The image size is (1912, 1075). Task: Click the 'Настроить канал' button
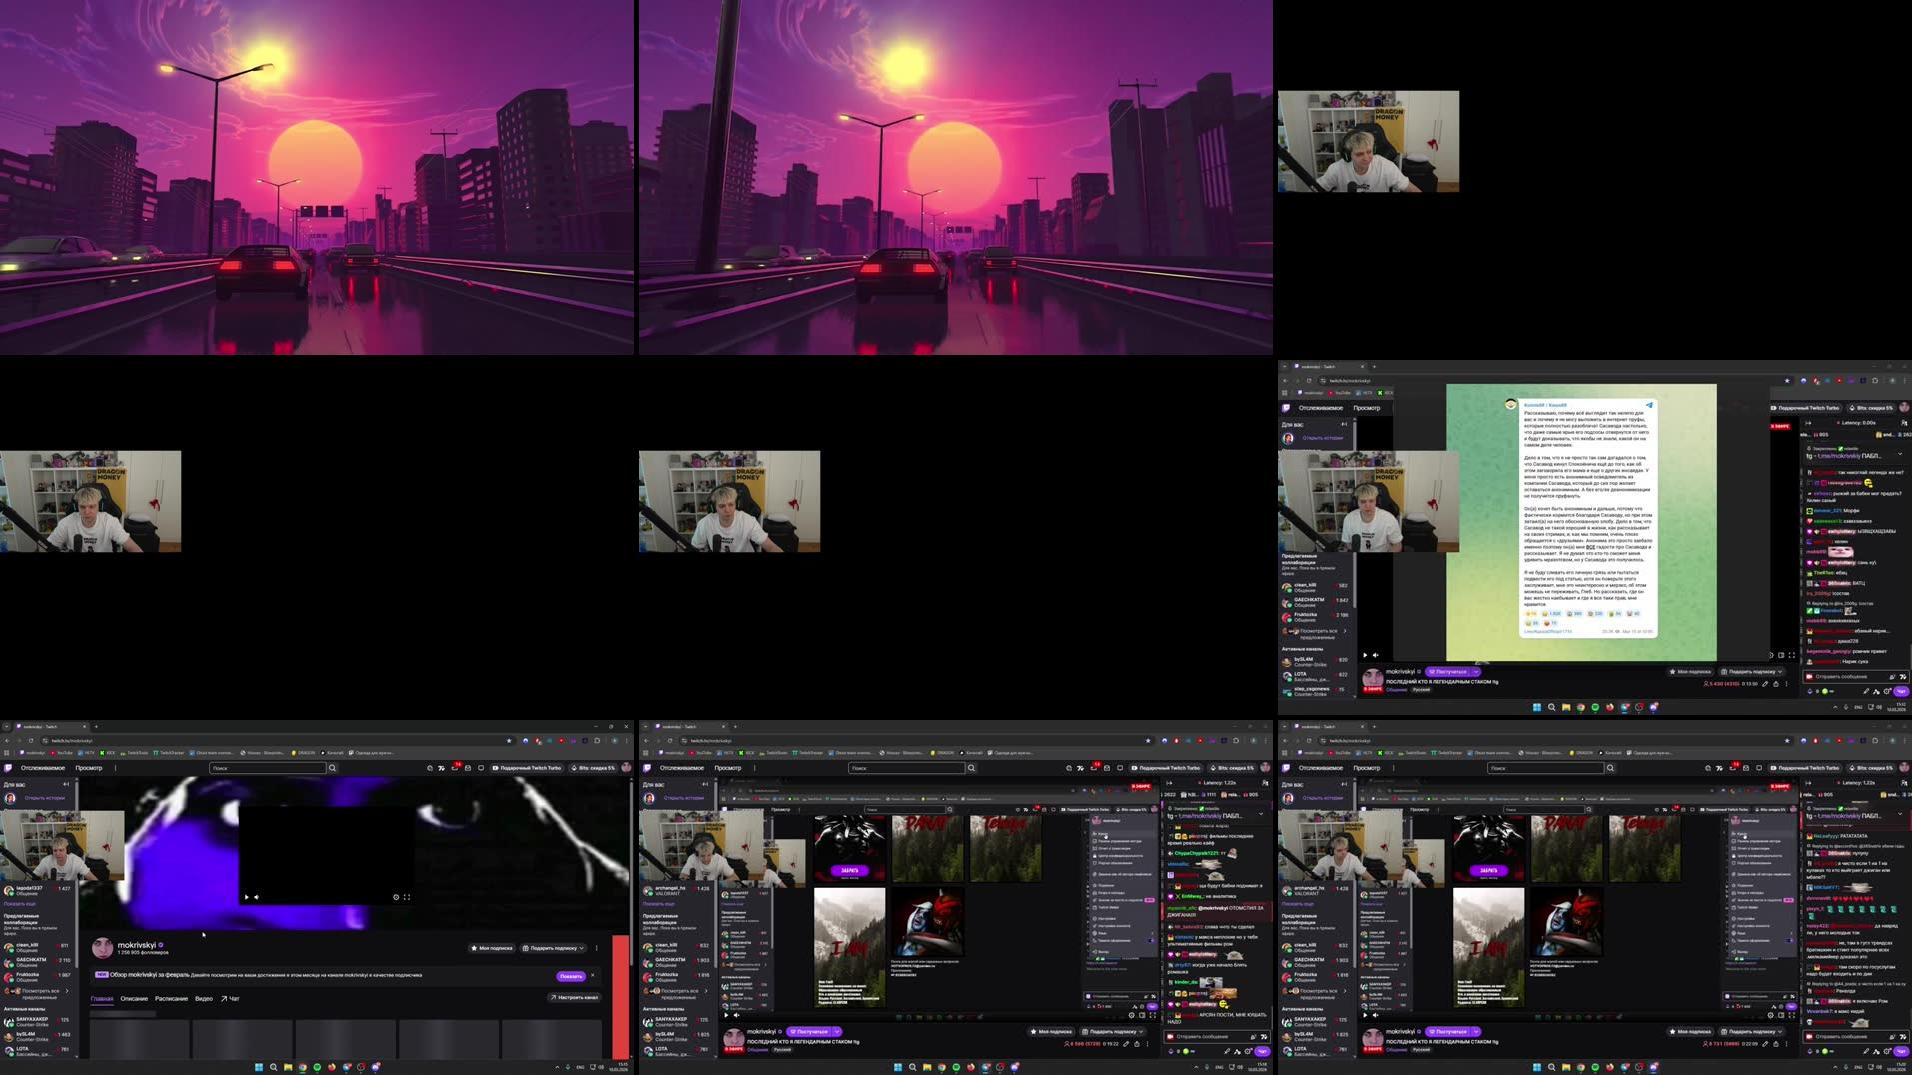tap(575, 998)
